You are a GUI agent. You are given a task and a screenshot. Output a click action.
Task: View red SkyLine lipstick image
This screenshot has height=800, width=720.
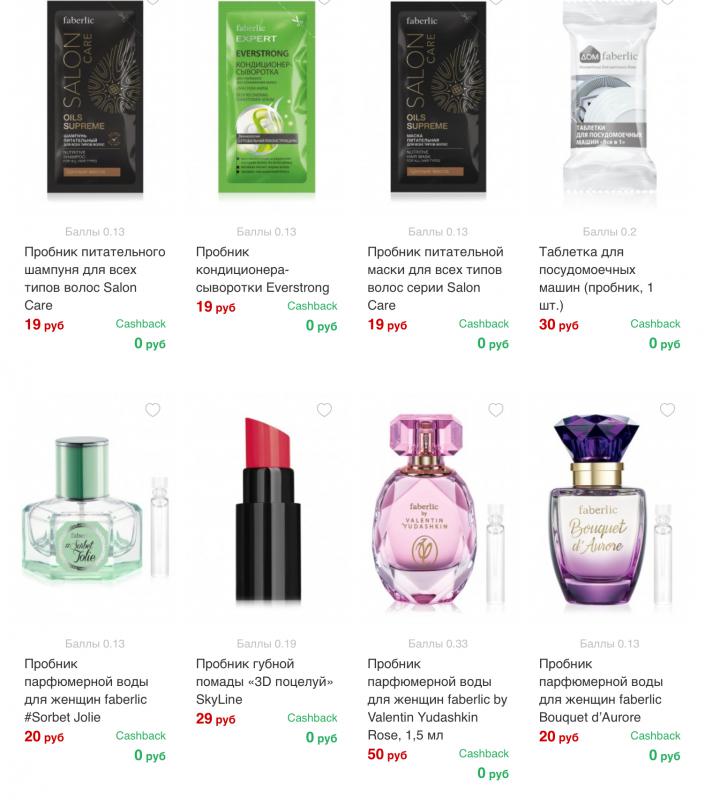coord(268,509)
